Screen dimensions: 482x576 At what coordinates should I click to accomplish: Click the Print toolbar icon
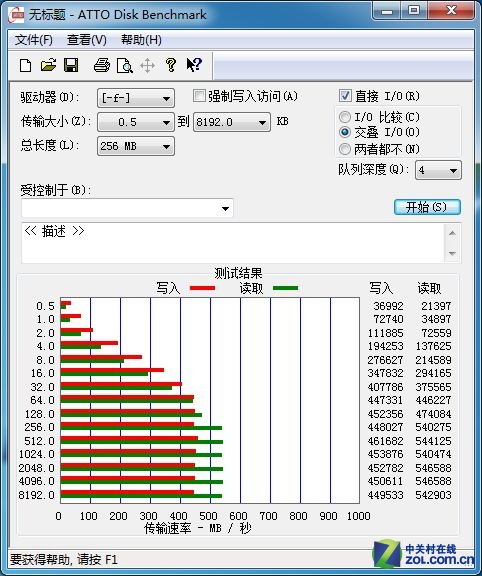click(102, 65)
